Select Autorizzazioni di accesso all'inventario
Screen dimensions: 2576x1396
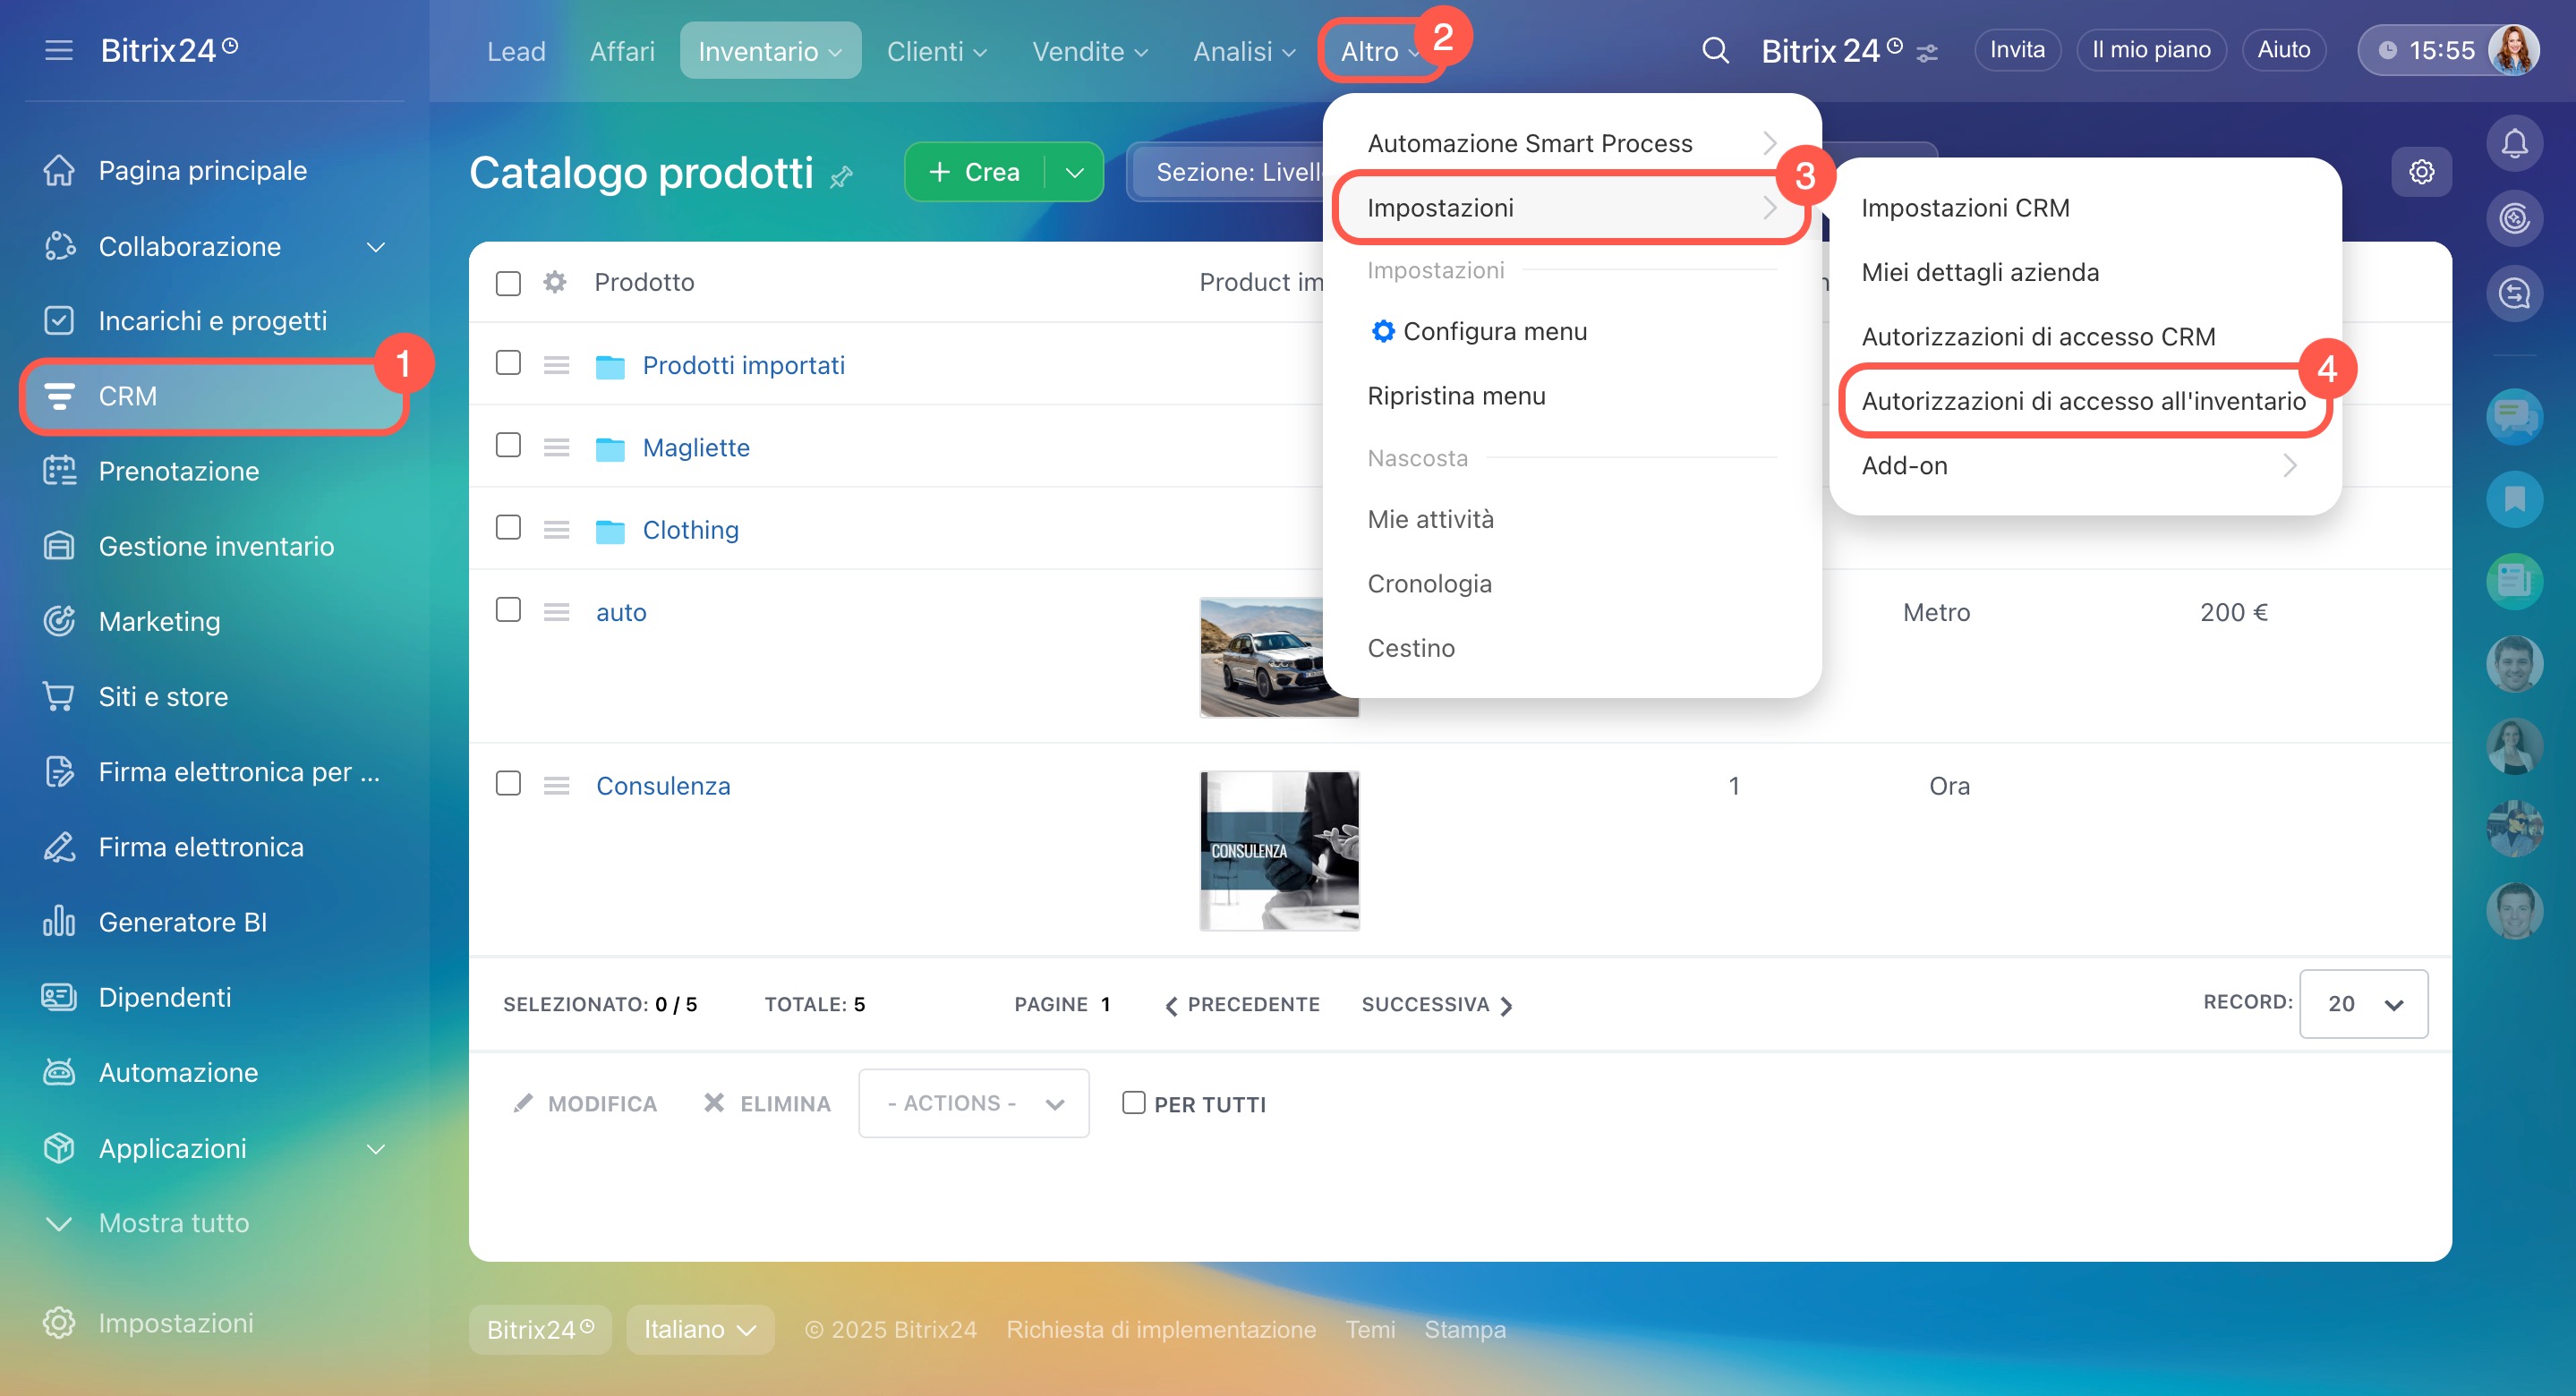[2083, 401]
